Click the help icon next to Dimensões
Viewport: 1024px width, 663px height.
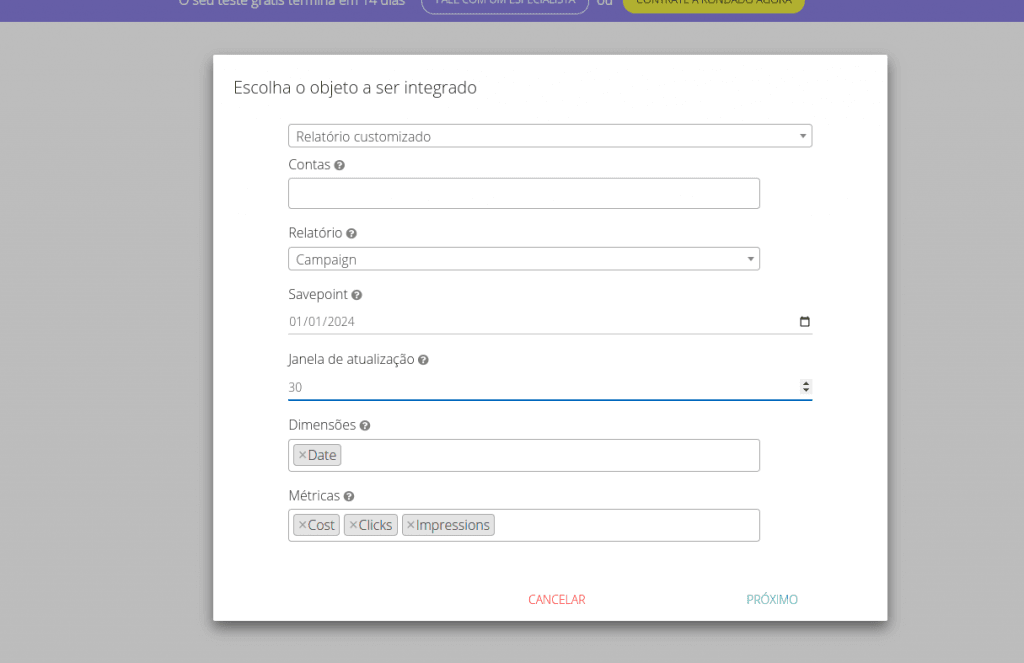click(365, 425)
